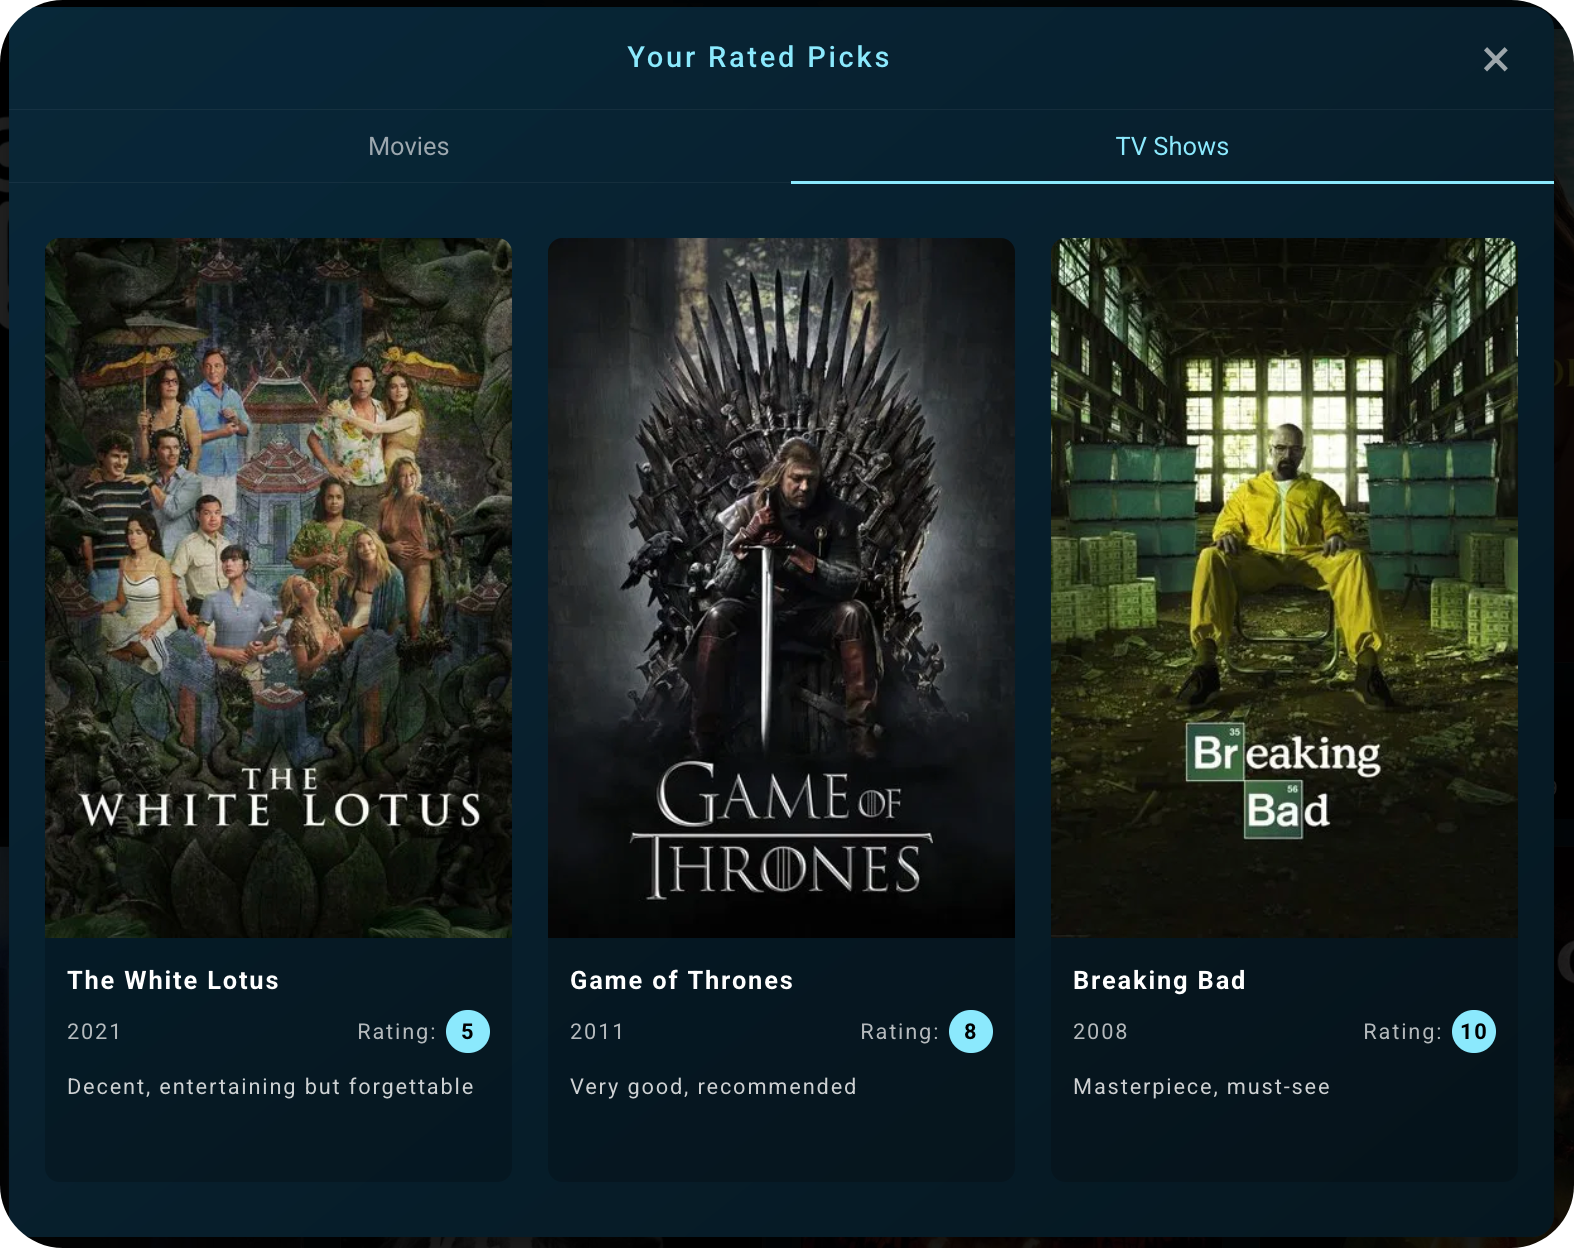This screenshot has height=1248, width=1574.
Task: Click the 2008 release year label
Action: tap(1100, 1032)
